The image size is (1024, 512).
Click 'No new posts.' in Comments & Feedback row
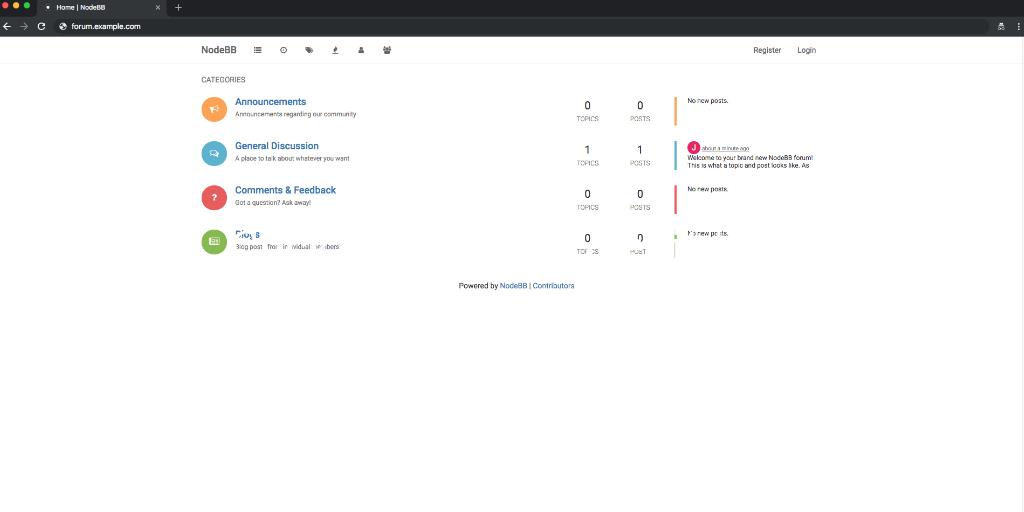click(707, 189)
